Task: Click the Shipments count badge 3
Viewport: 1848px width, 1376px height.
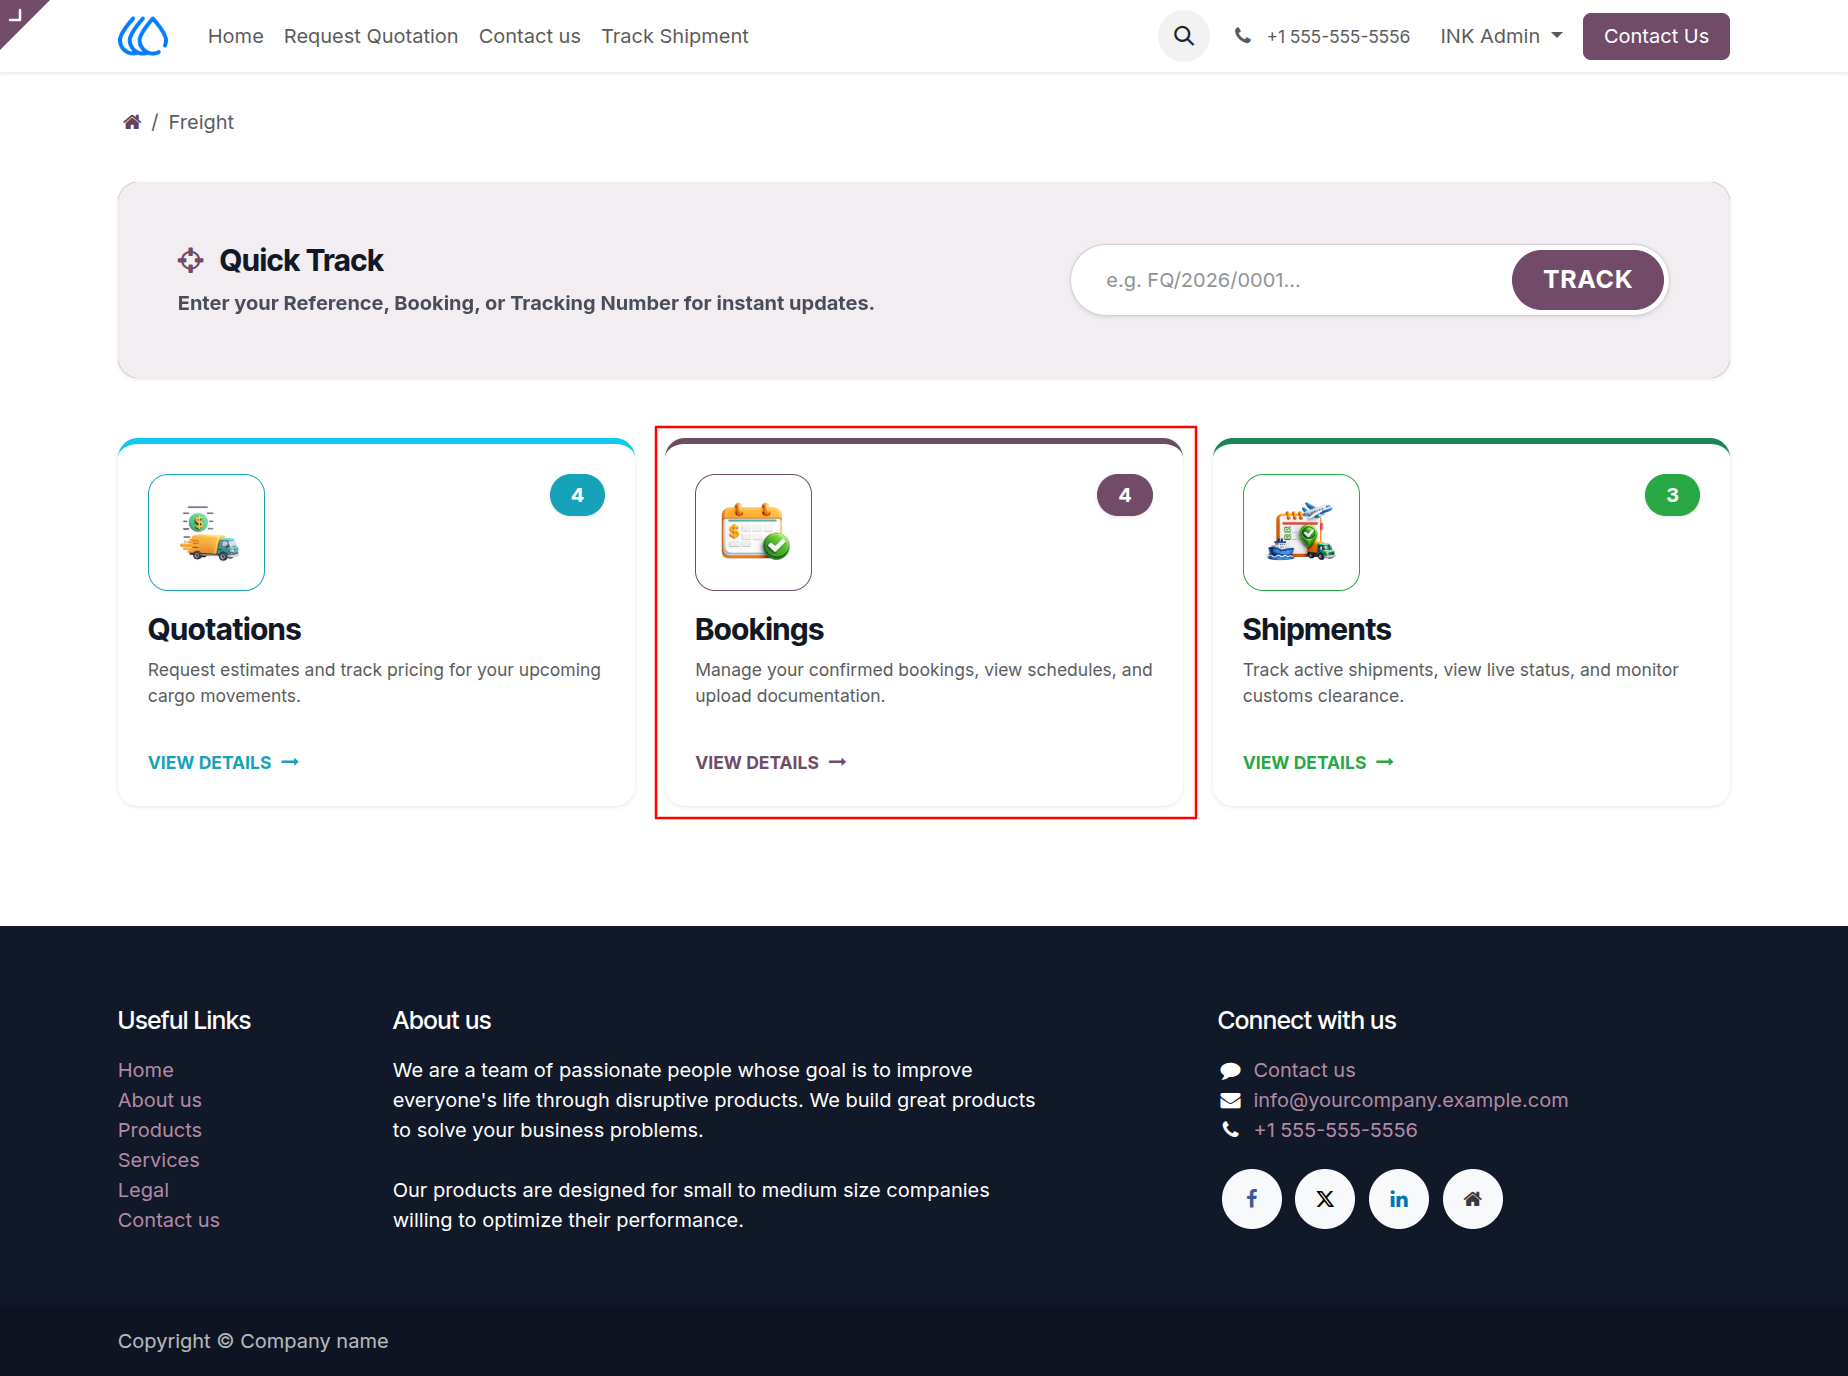Action: [1672, 495]
